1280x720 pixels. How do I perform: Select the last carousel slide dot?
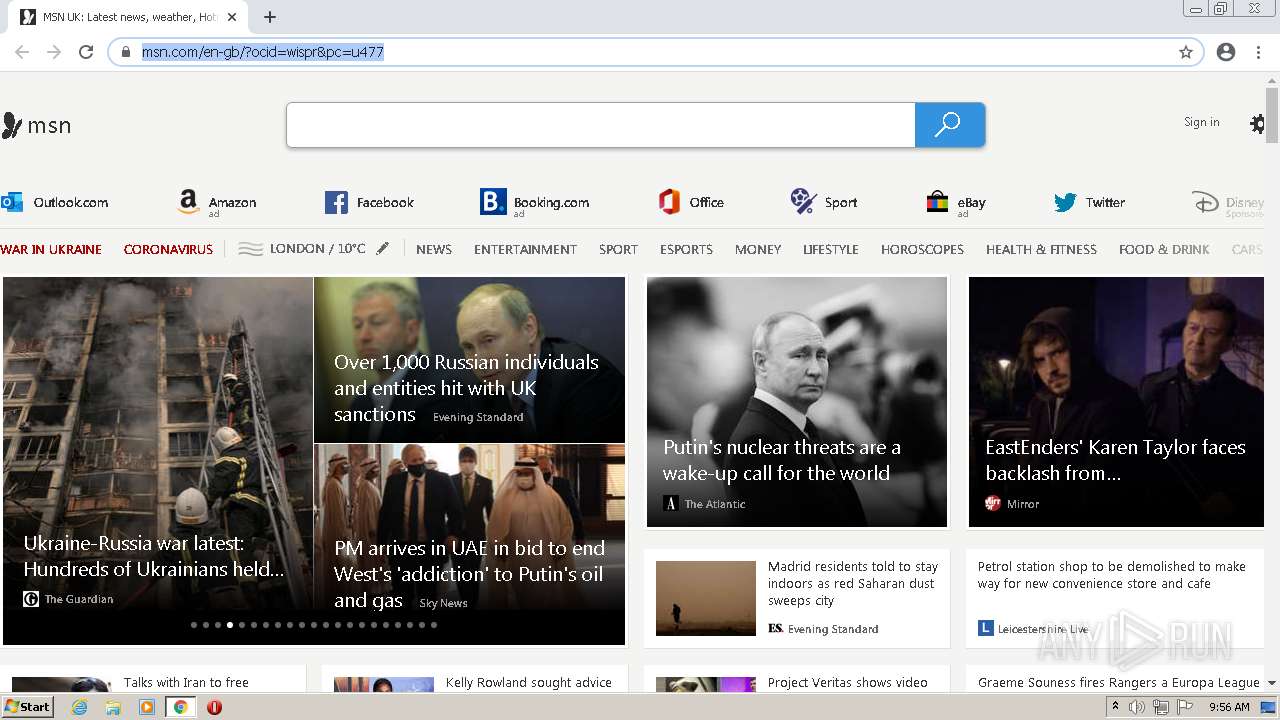434,625
